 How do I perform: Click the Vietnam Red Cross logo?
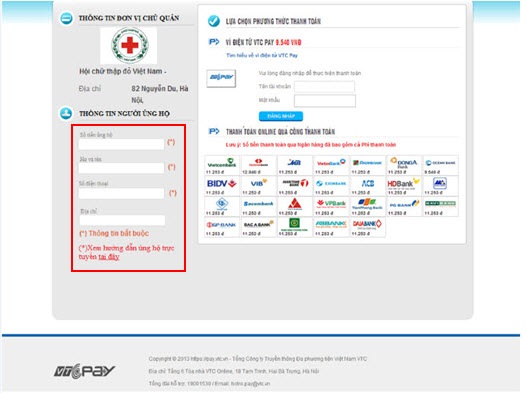coord(129,45)
